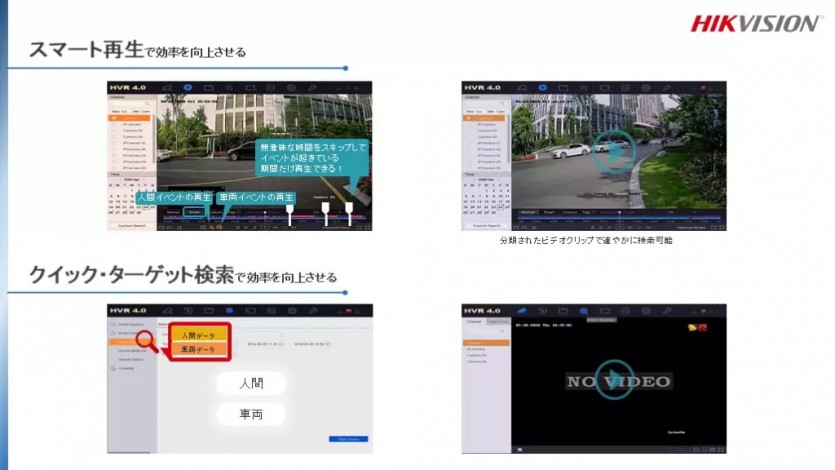Click the red magnifying glass icon
Image resolution: width=835 pixels, height=470 pixels.
coord(147,341)
